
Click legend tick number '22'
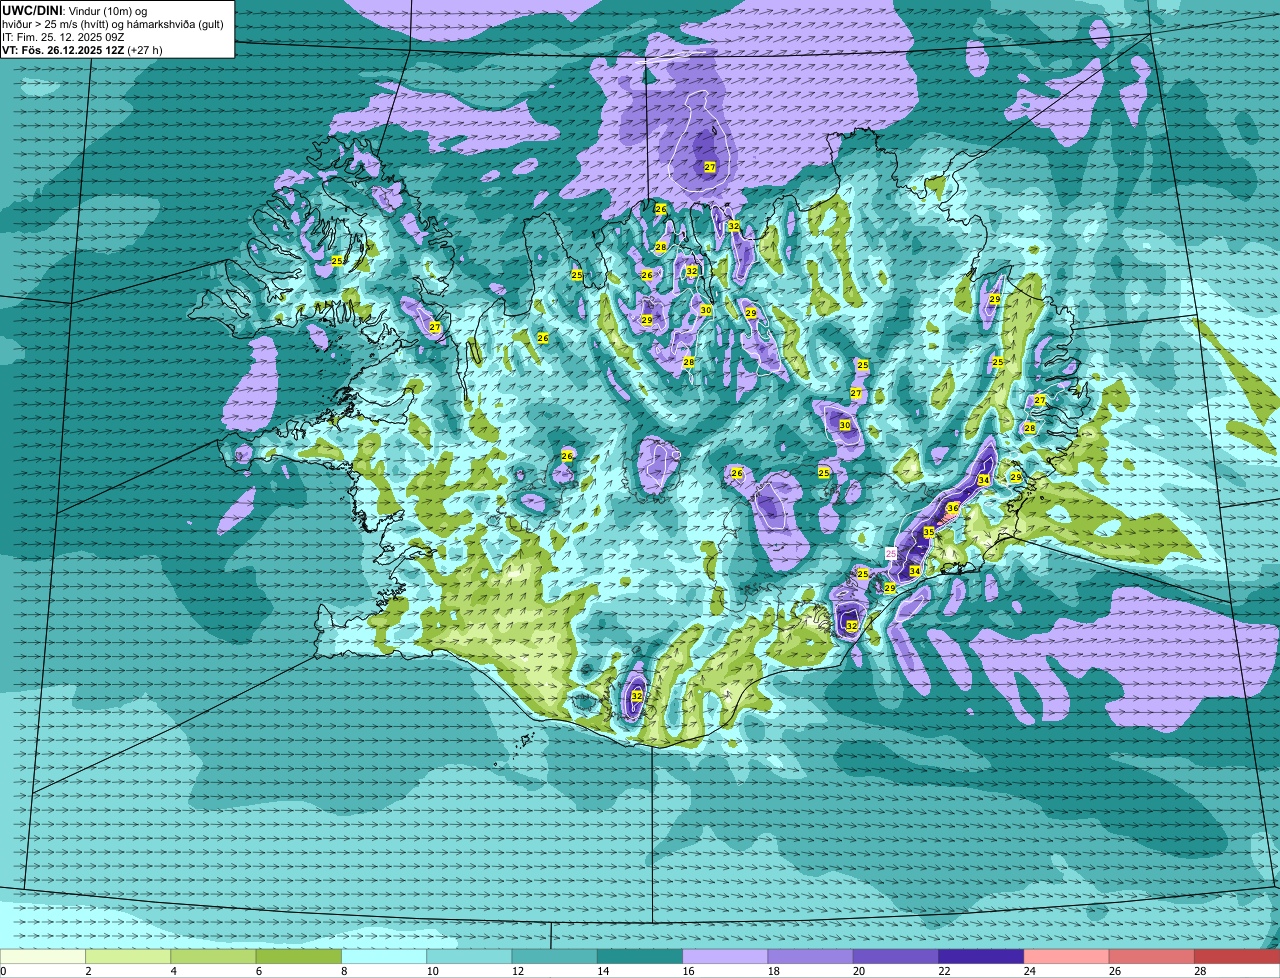[x=943, y=971]
